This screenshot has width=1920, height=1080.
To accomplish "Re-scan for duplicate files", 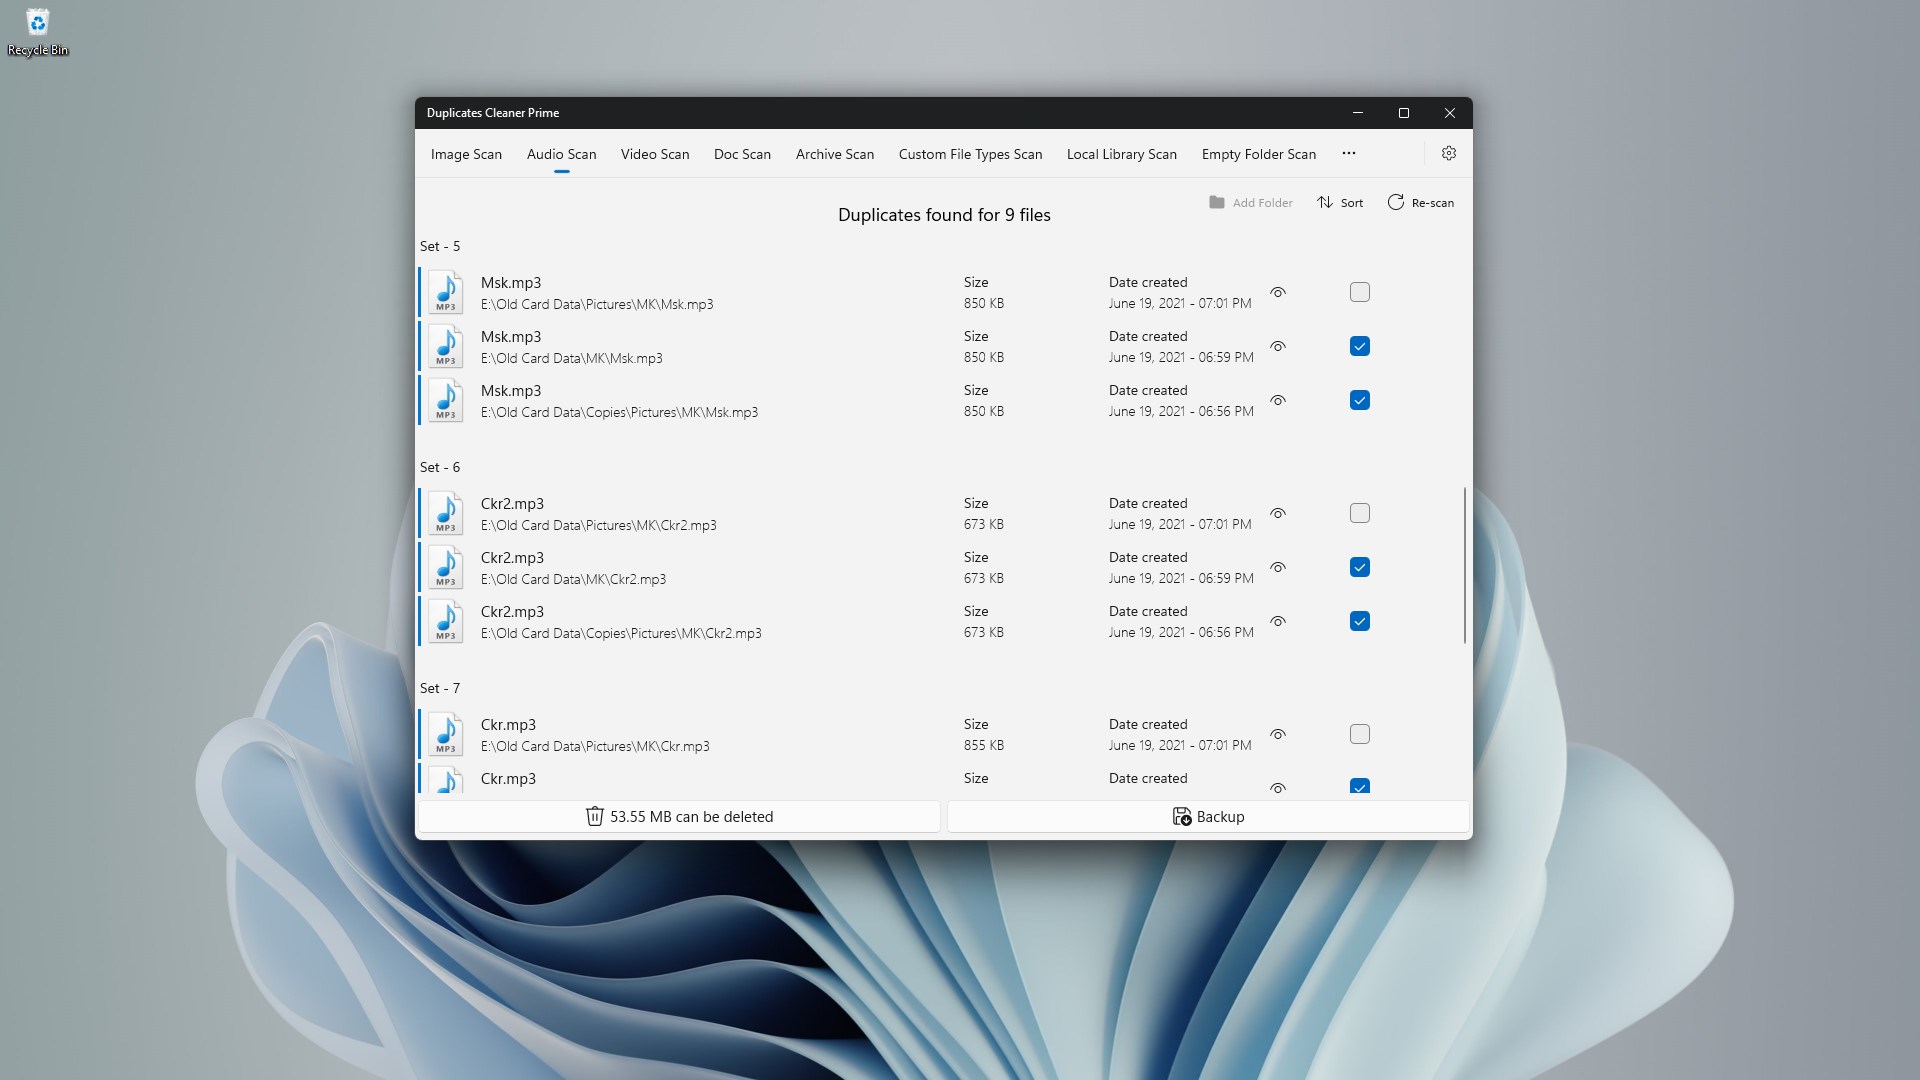I will coord(1420,202).
